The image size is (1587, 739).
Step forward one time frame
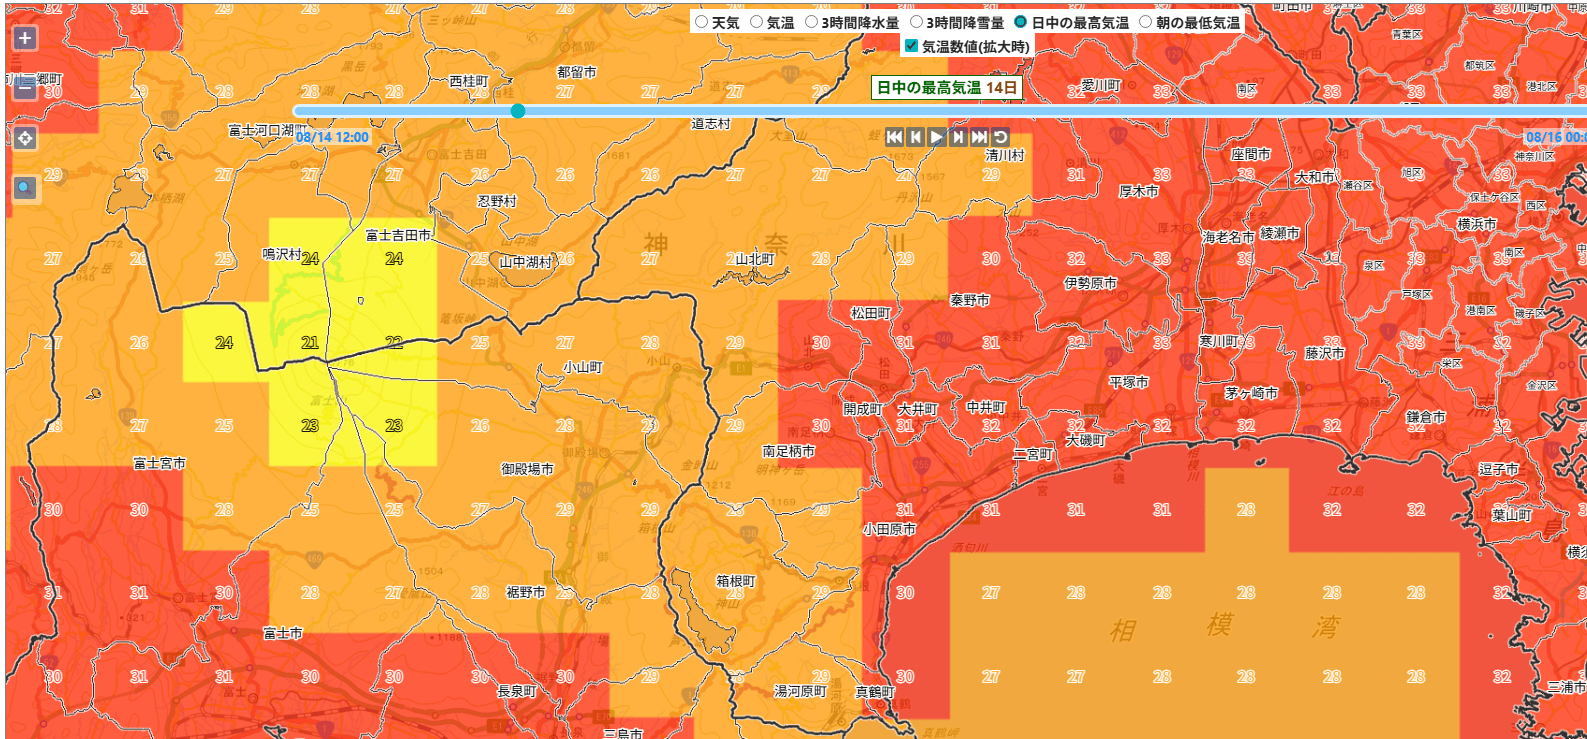coord(958,137)
